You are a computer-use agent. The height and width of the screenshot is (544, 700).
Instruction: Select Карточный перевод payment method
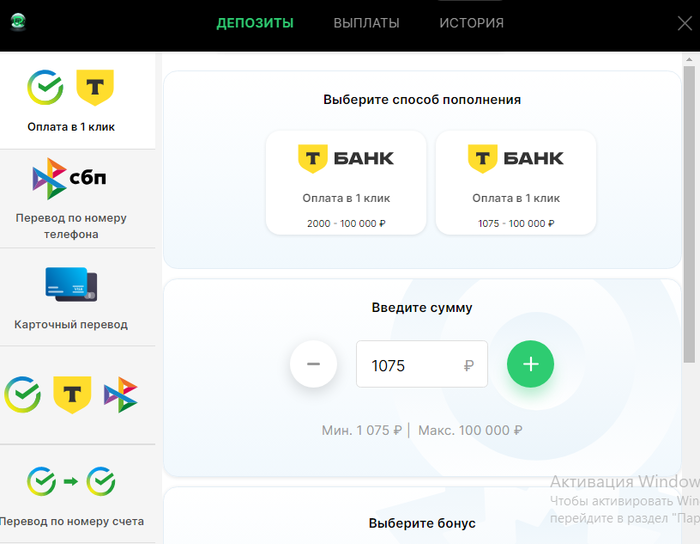click(78, 297)
